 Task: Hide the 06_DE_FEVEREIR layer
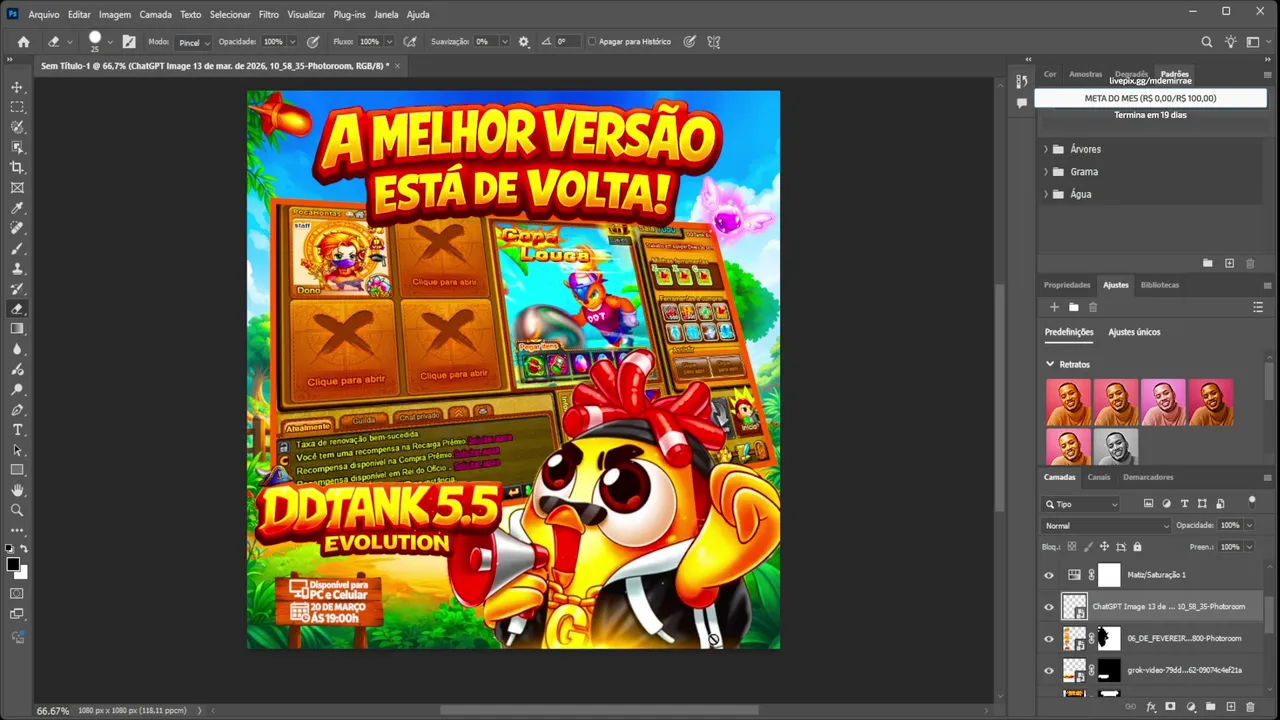[x=1049, y=639]
